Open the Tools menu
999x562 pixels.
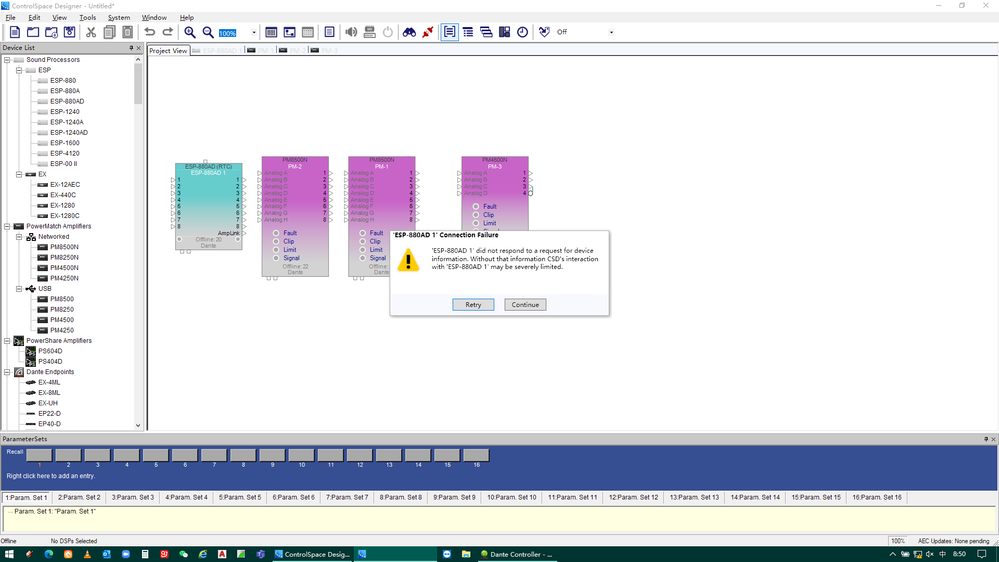87,18
